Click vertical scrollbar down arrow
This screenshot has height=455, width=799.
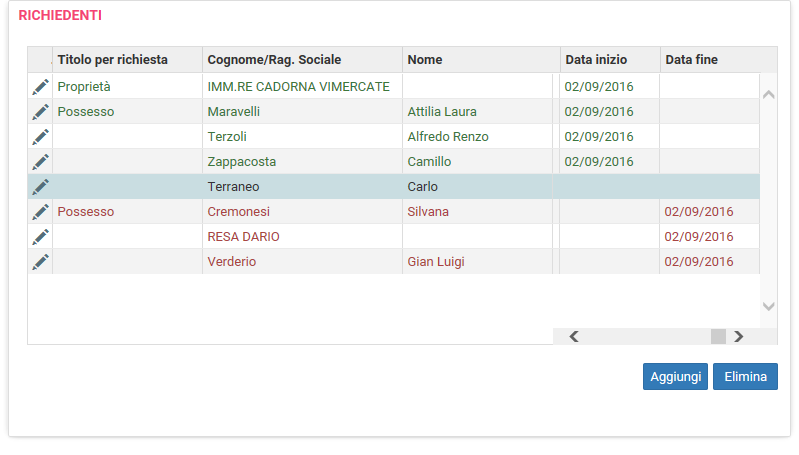(x=768, y=306)
